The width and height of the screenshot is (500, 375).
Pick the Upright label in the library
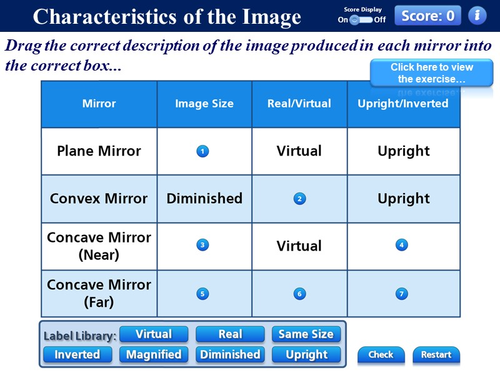pyautogui.click(x=306, y=354)
